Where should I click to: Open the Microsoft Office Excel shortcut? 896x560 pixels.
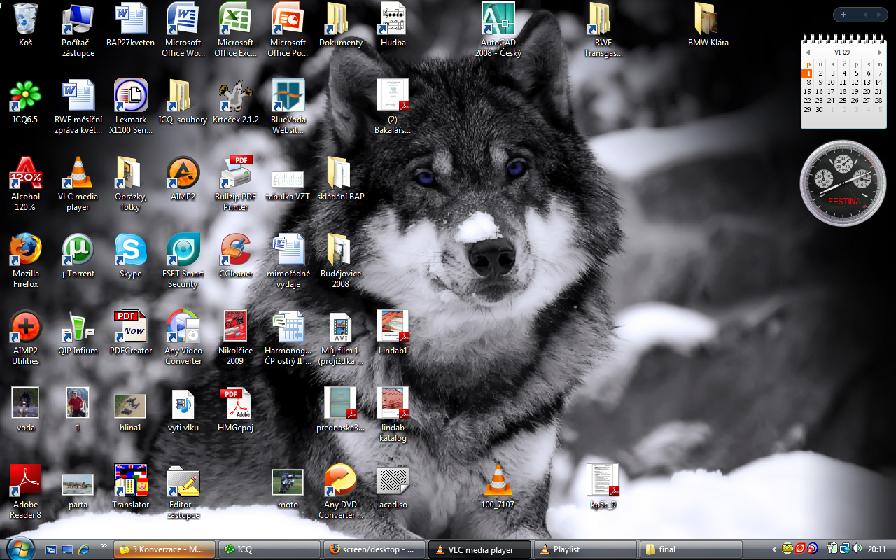pos(236,20)
